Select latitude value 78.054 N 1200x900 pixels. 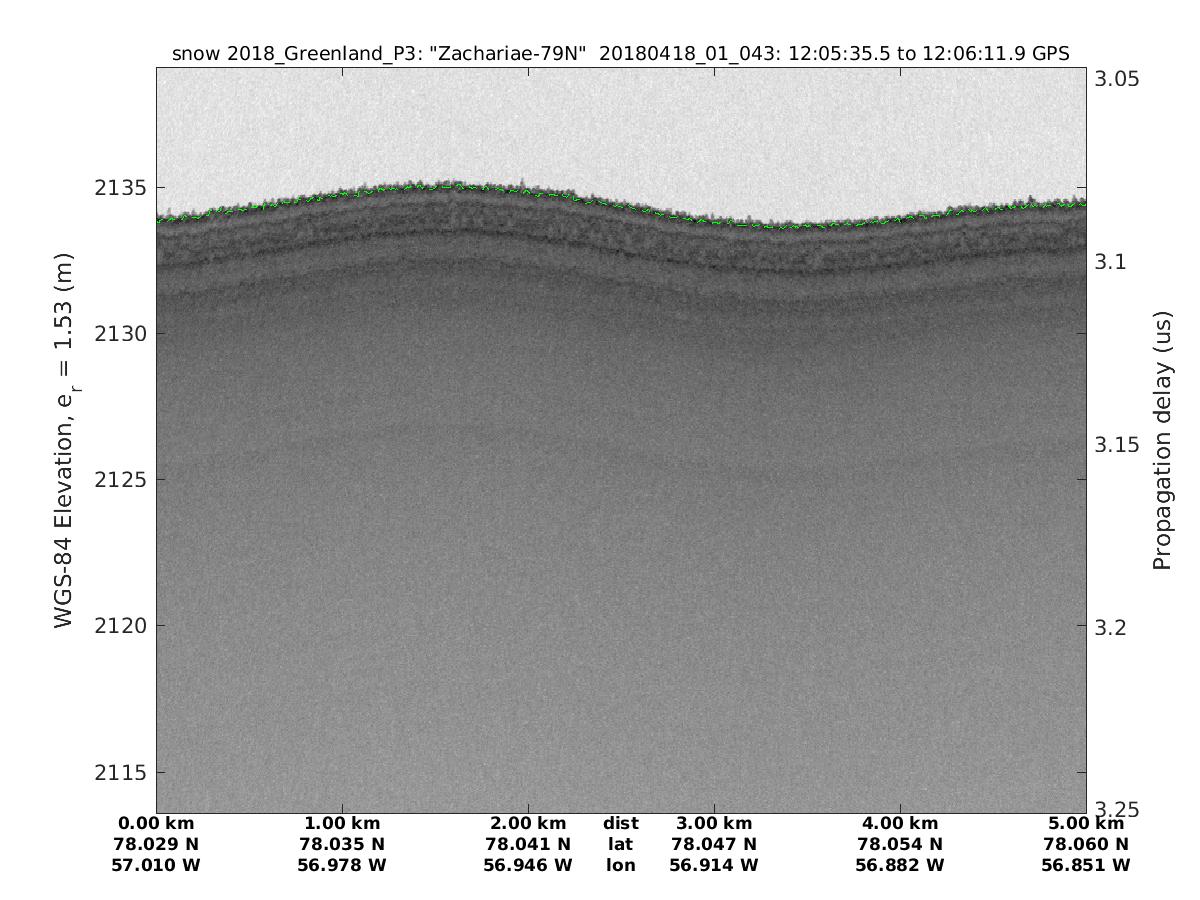[900, 844]
